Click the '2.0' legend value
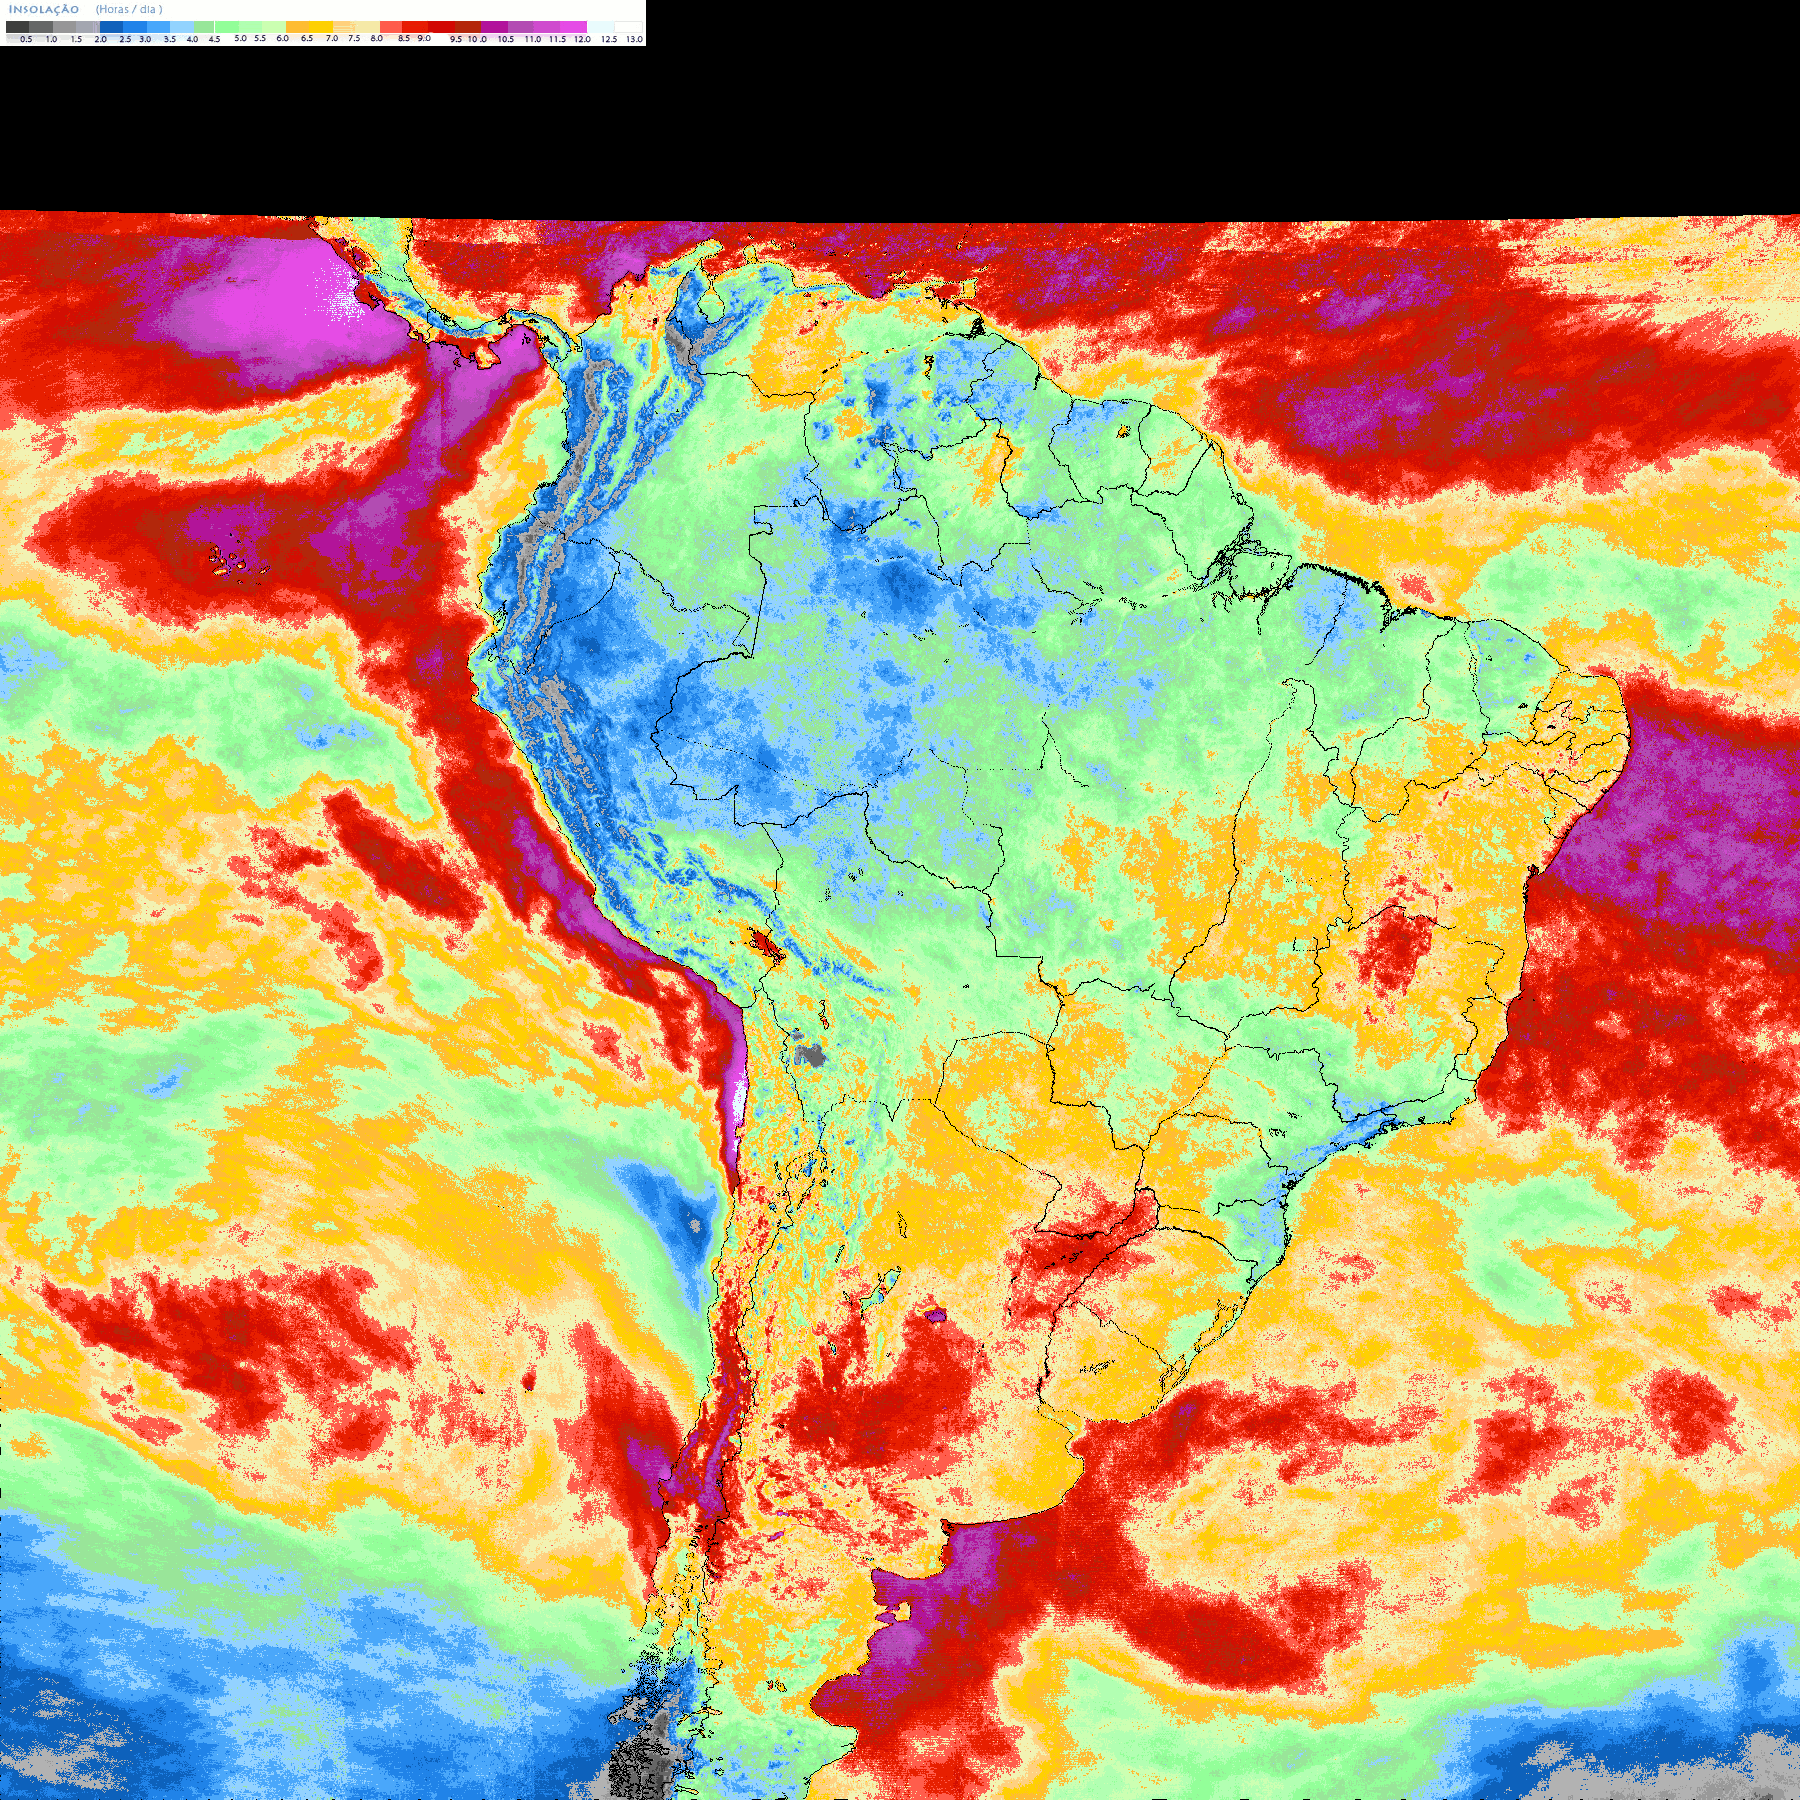 pos(101,39)
